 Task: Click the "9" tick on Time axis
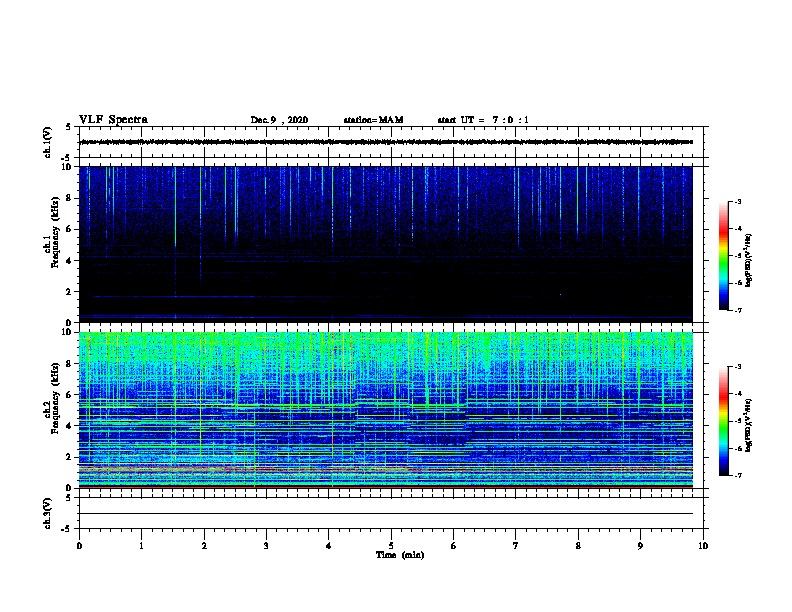pyautogui.click(x=640, y=545)
